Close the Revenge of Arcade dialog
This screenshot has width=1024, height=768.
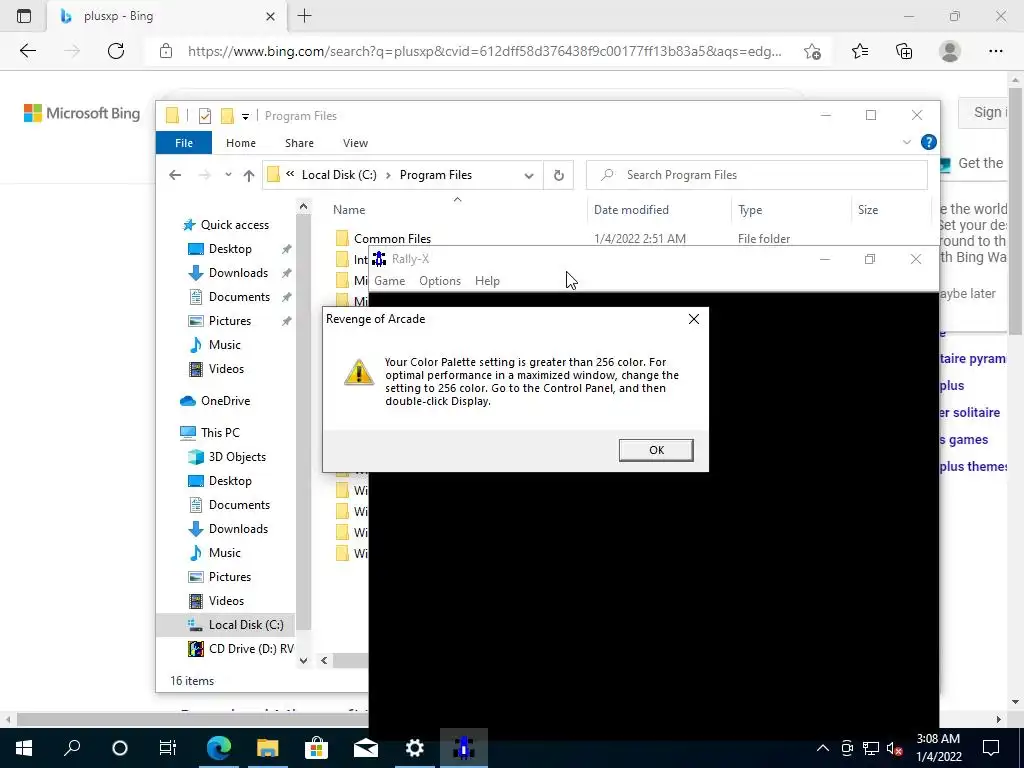pos(694,319)
